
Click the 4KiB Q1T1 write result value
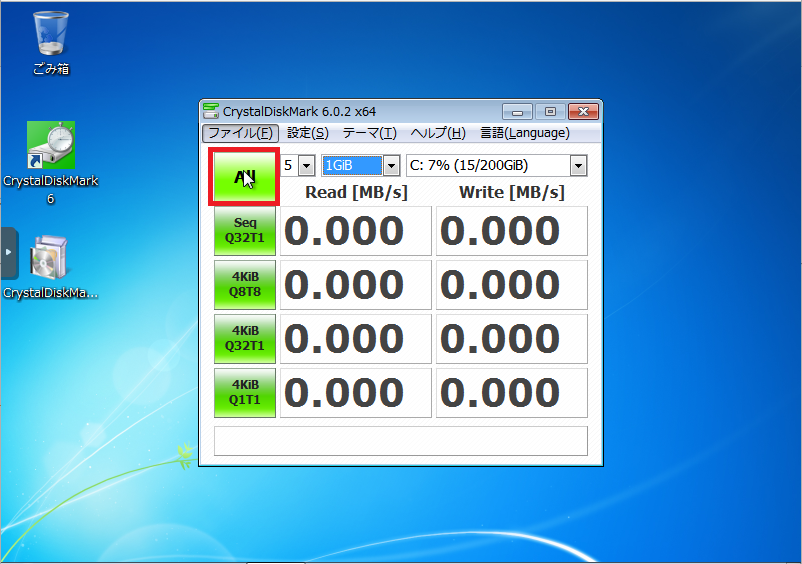tap(511, 393)
